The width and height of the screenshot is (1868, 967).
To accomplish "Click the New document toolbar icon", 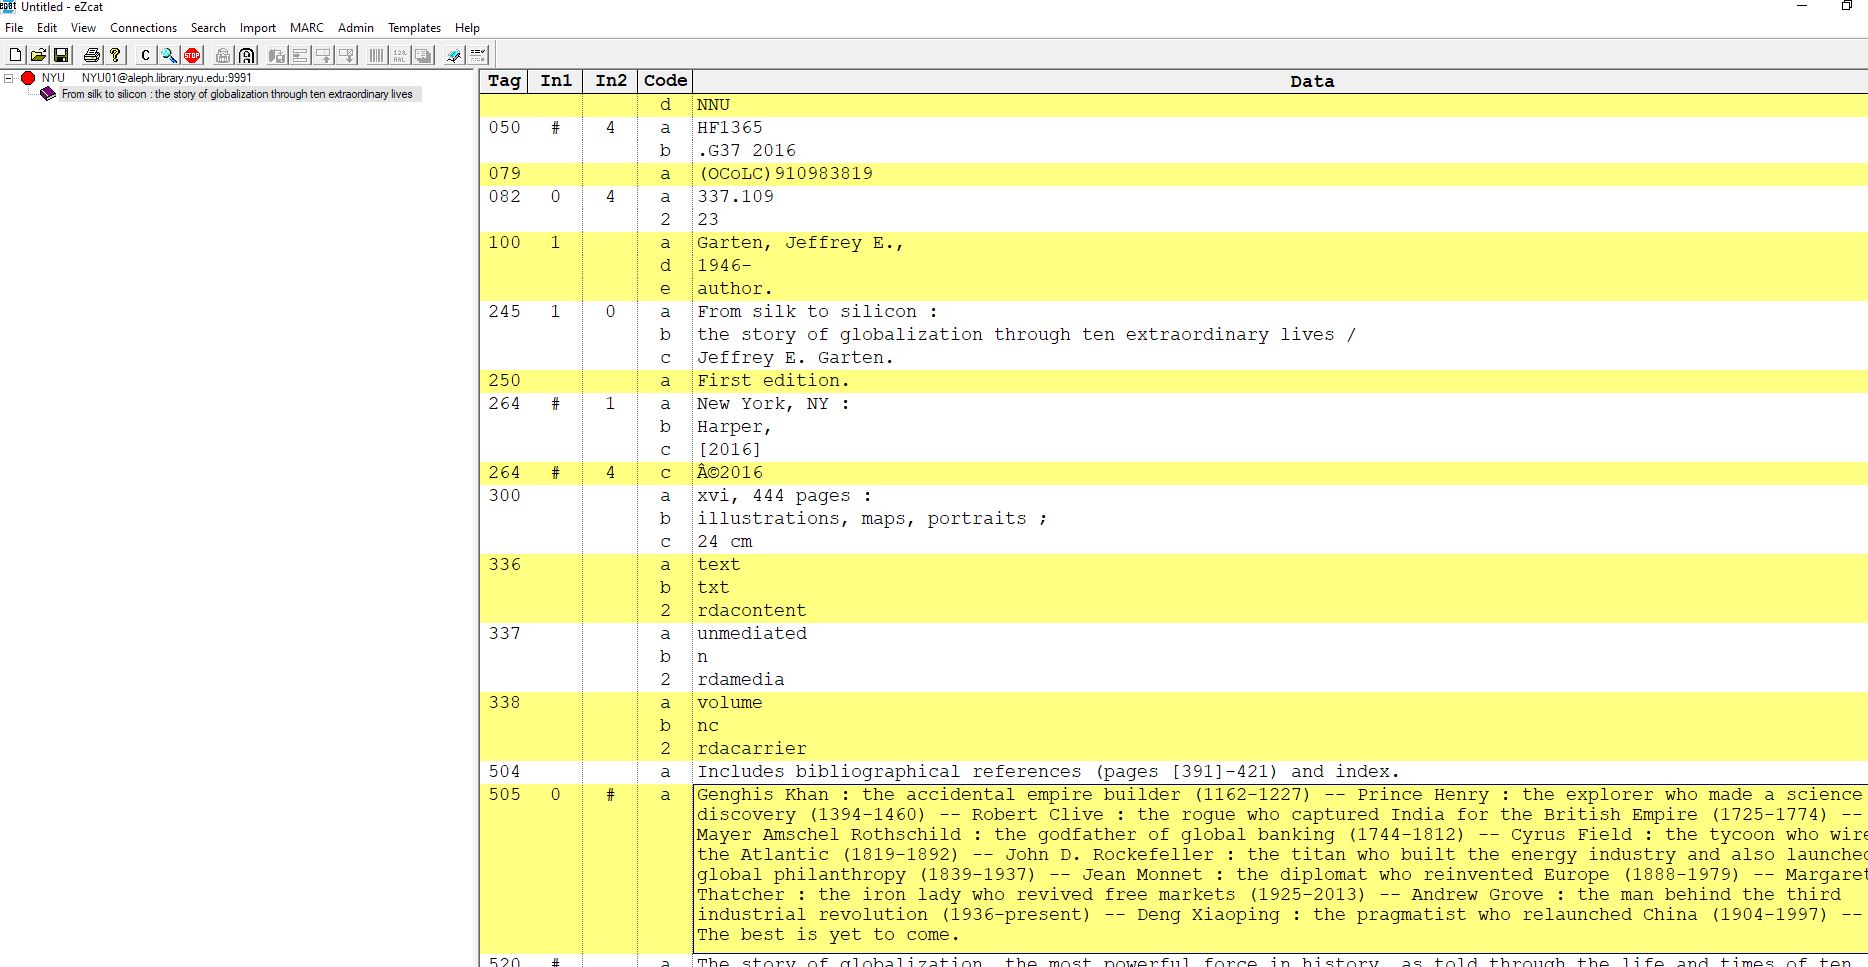I will [16, 55].
